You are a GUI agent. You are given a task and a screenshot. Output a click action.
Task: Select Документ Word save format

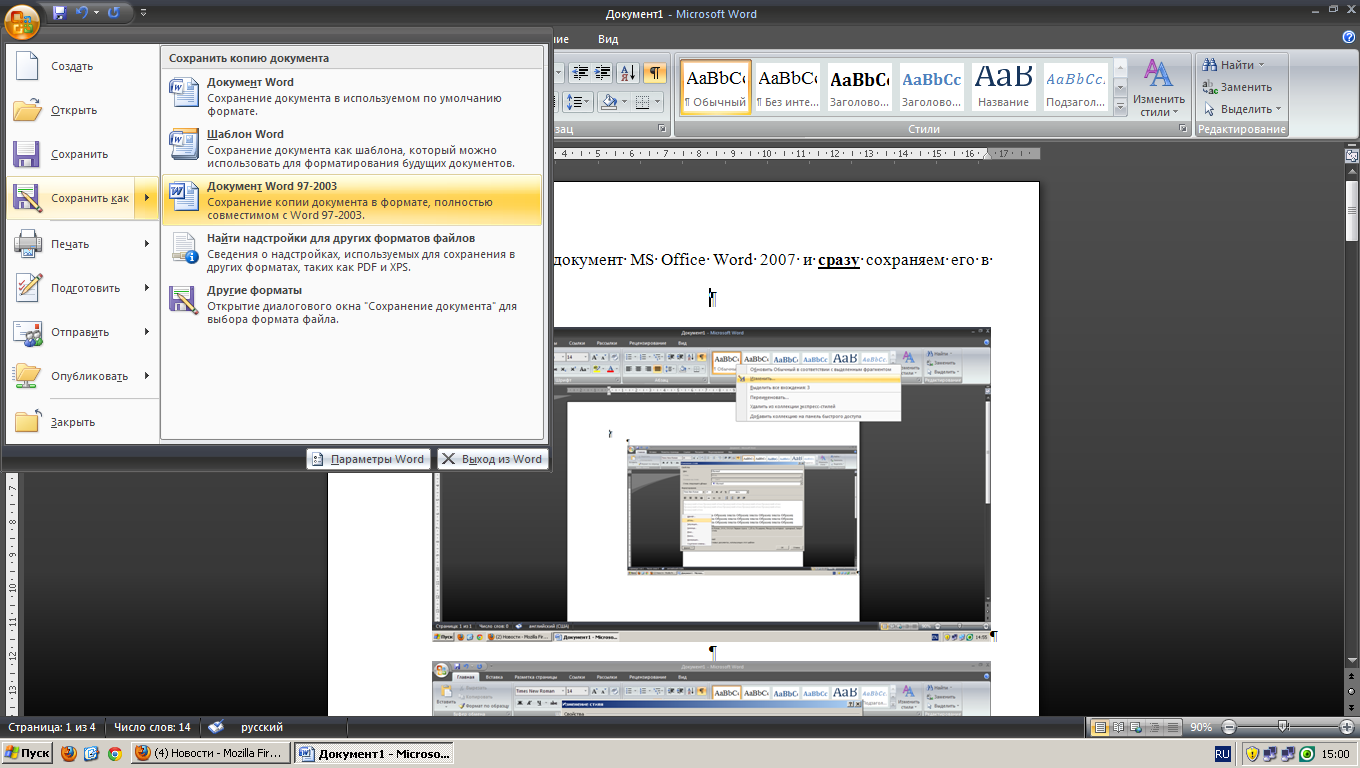click(352, 96)
